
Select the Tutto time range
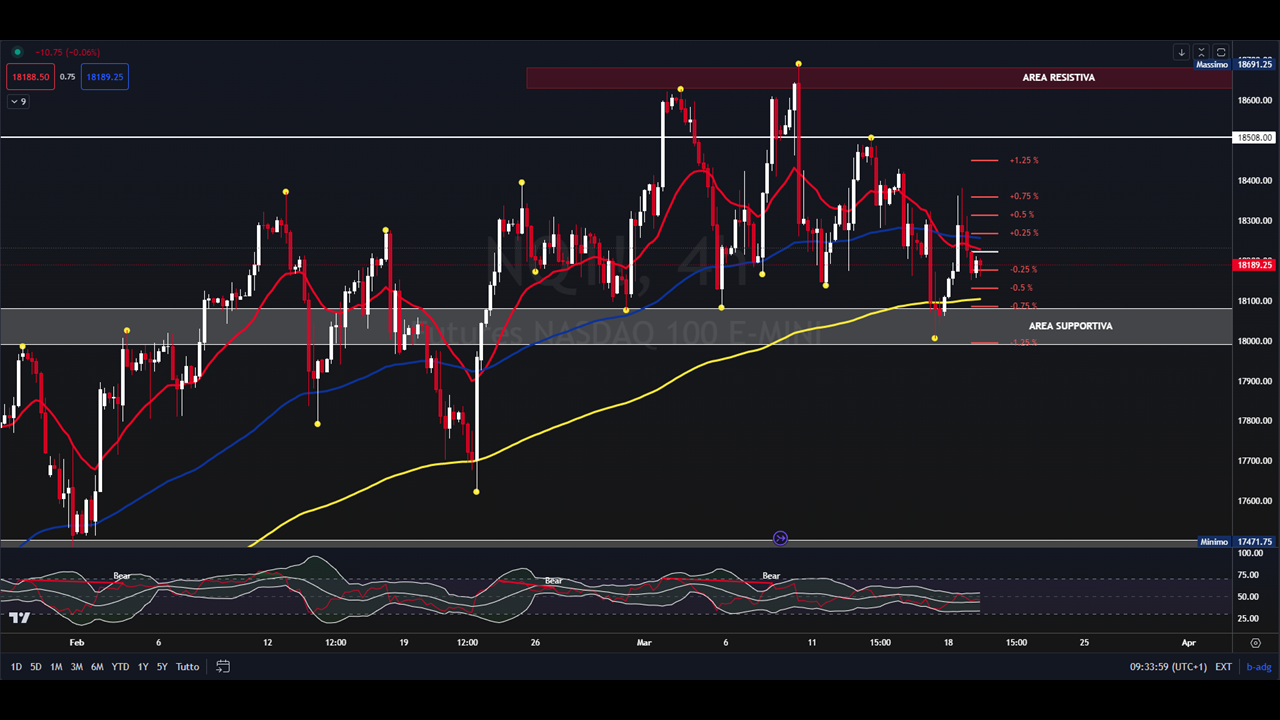187,667
